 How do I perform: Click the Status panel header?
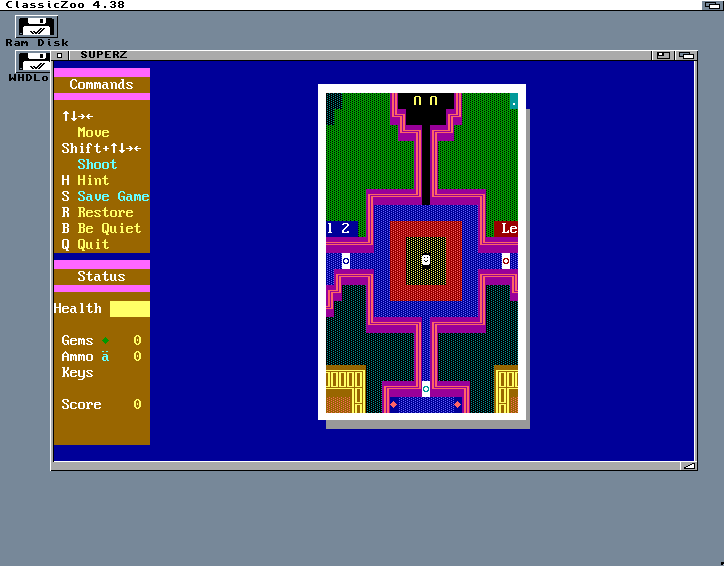pos(102,276)
